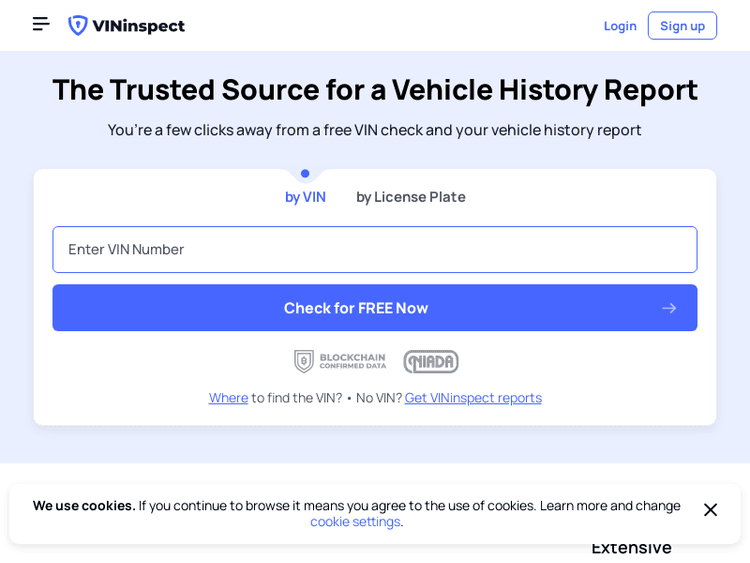The width and height of the screenshot is (750, 563).
Task: Switch to the by License Plate tab
Action: point(410,197)
